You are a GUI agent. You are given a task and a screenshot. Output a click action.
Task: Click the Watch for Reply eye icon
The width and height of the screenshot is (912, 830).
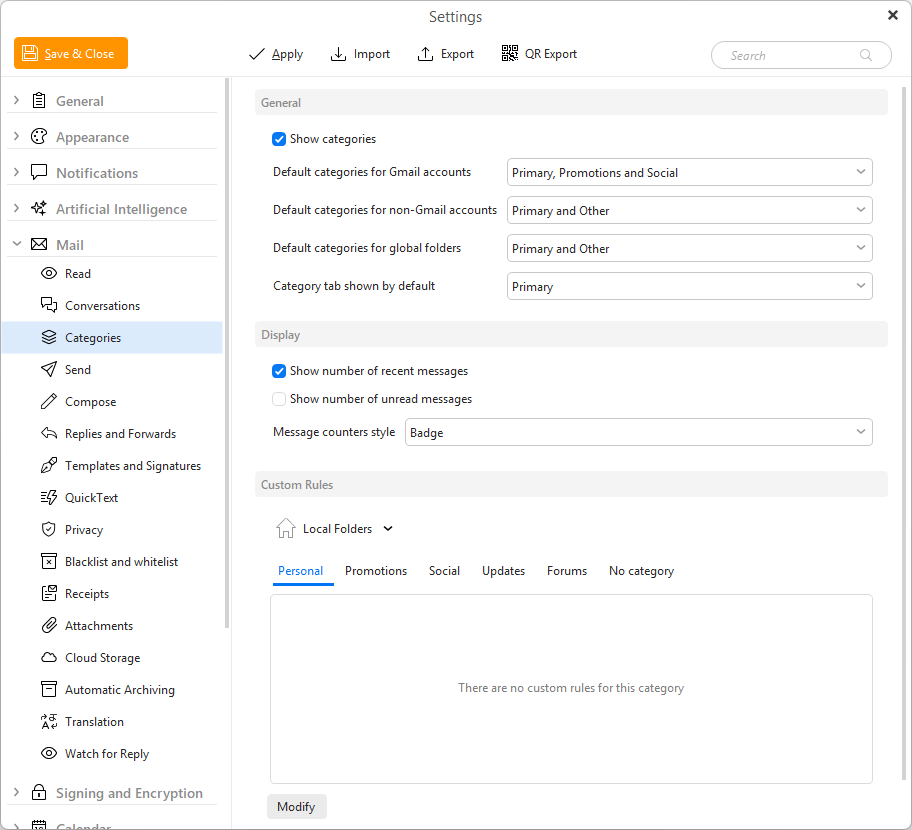[x=49, y=753]
